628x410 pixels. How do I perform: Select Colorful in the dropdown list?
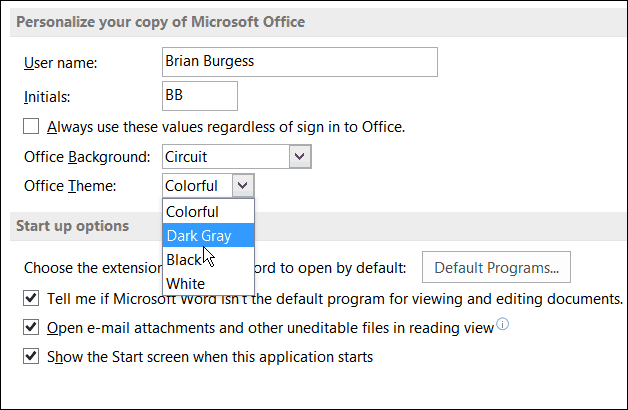tap(208, 211)
